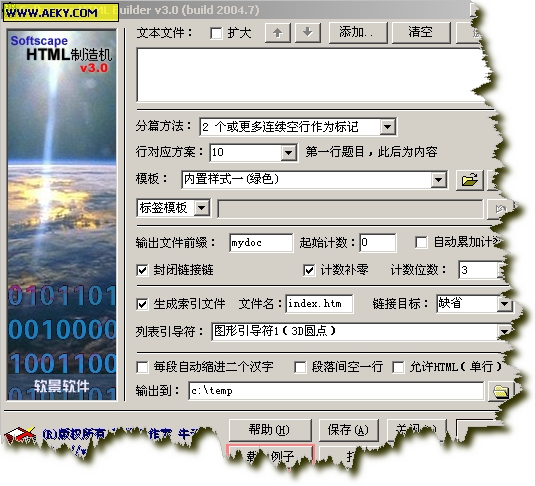Click the 保存(A) button

349,430
